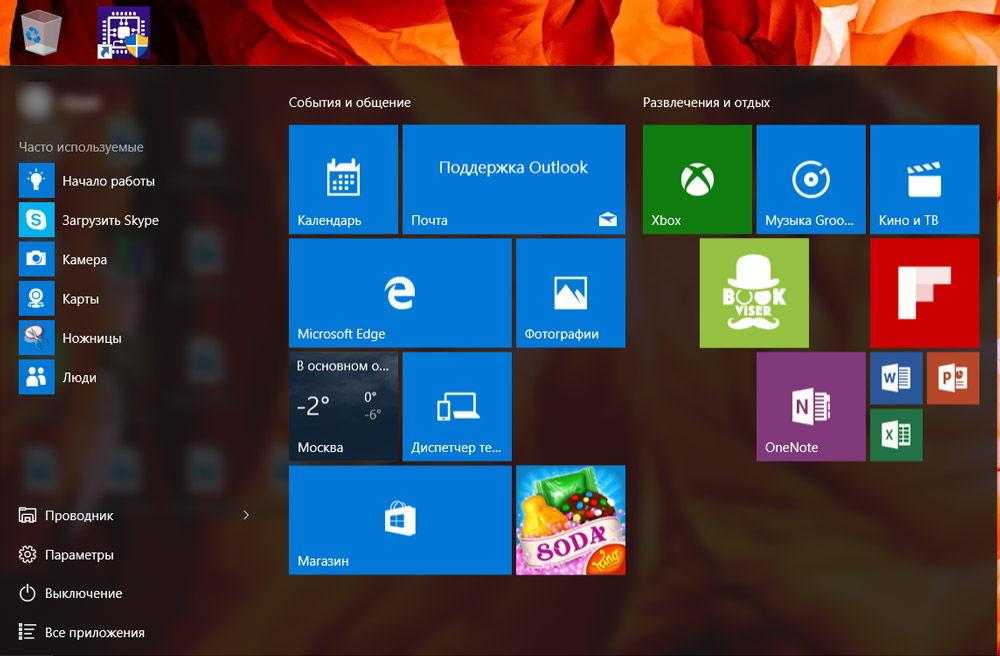The image size is (1000, 656).
Task: Open the OneNote tile
Action: tap(810, 406)
